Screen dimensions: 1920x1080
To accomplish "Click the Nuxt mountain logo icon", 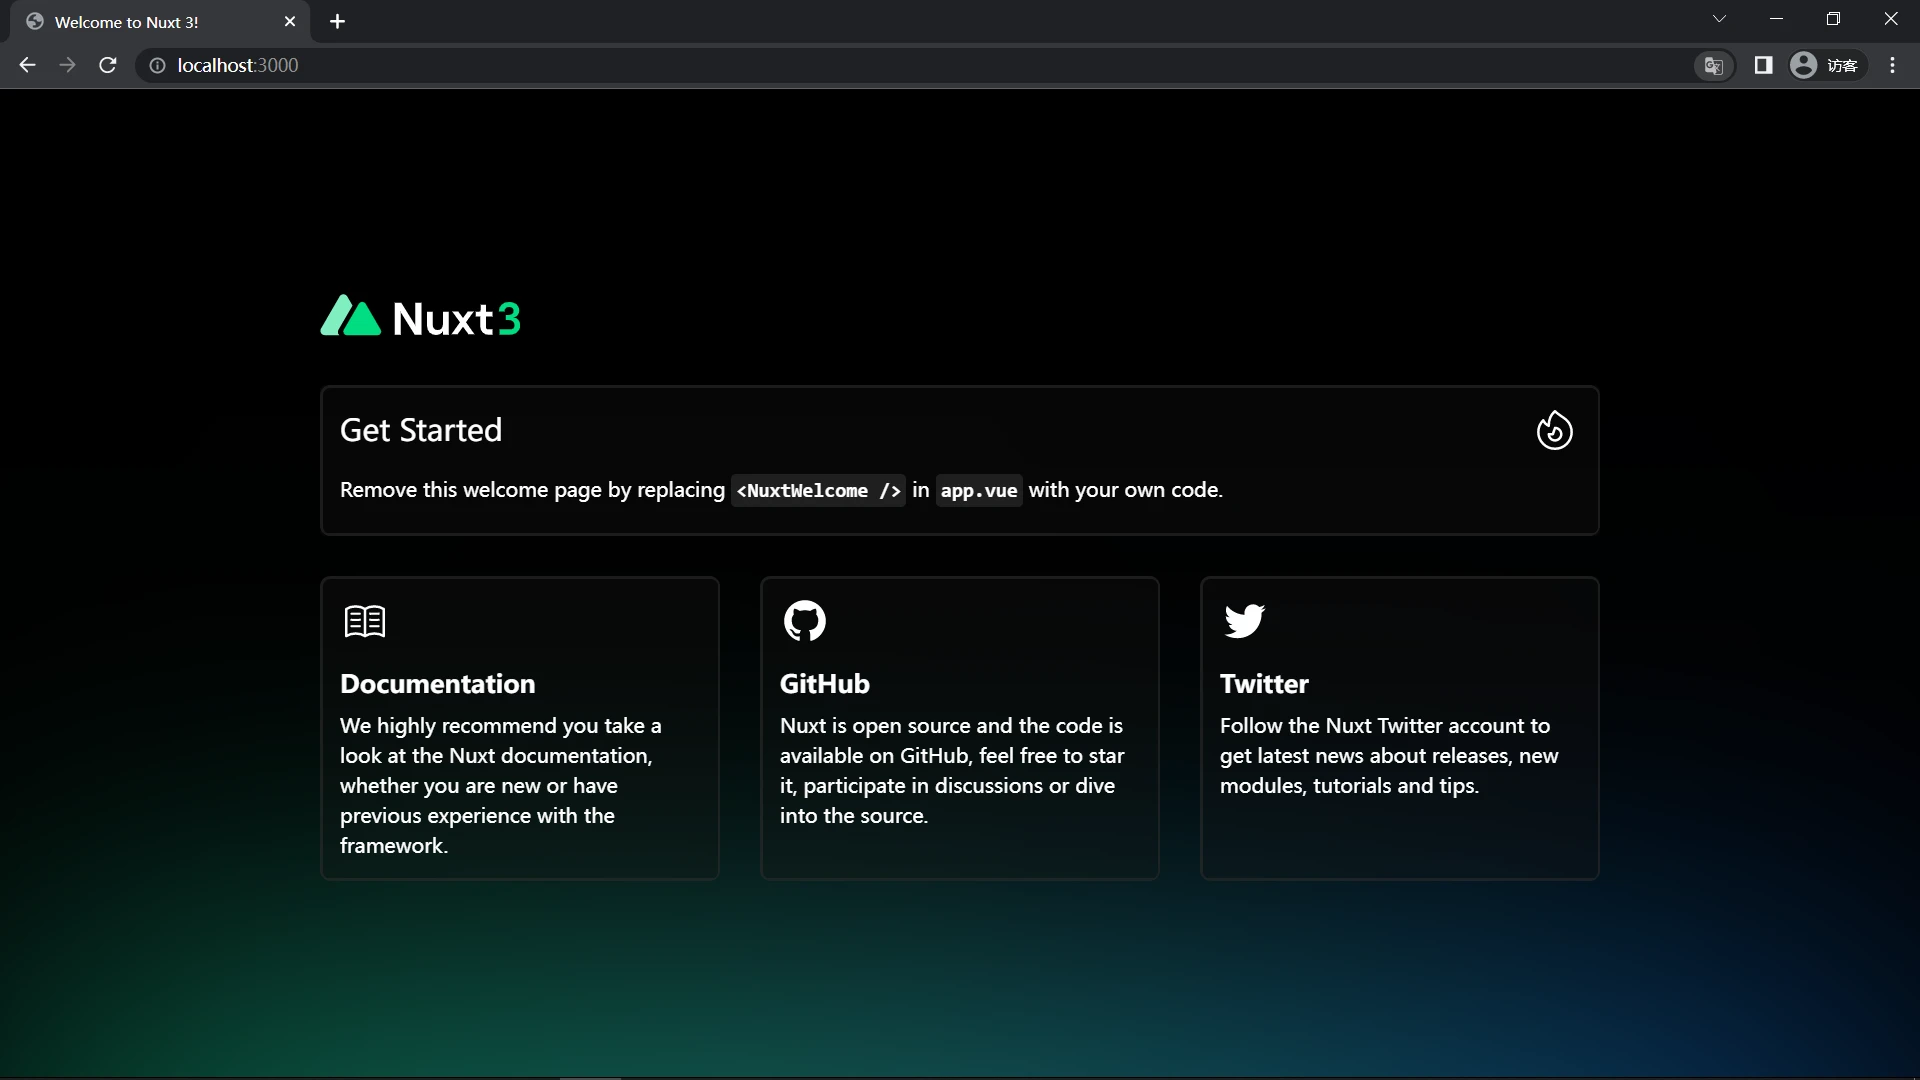I will tap(350, 316).
